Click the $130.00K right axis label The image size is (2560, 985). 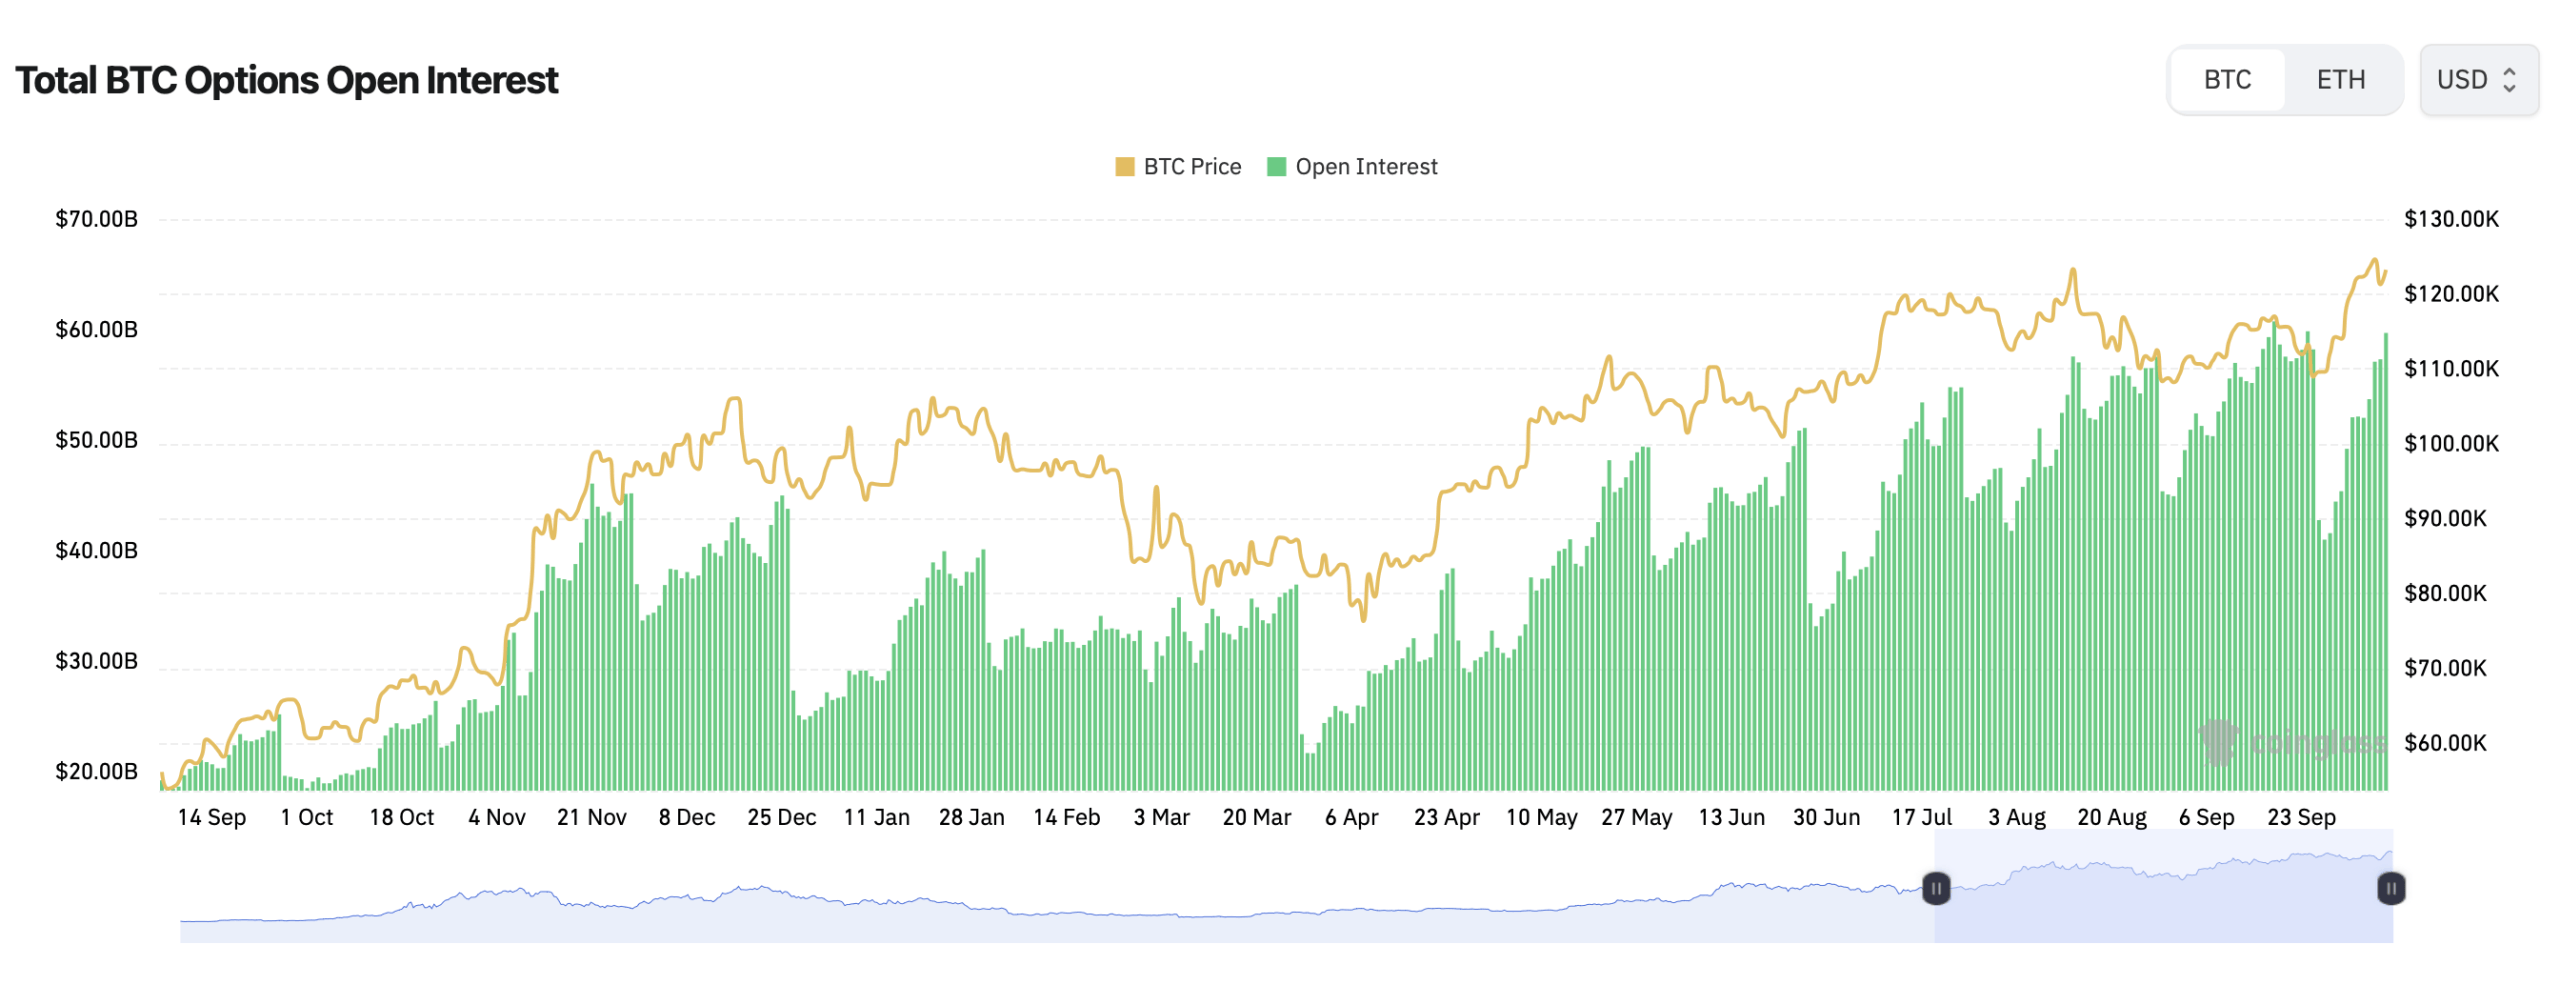tap(2450, 219)
